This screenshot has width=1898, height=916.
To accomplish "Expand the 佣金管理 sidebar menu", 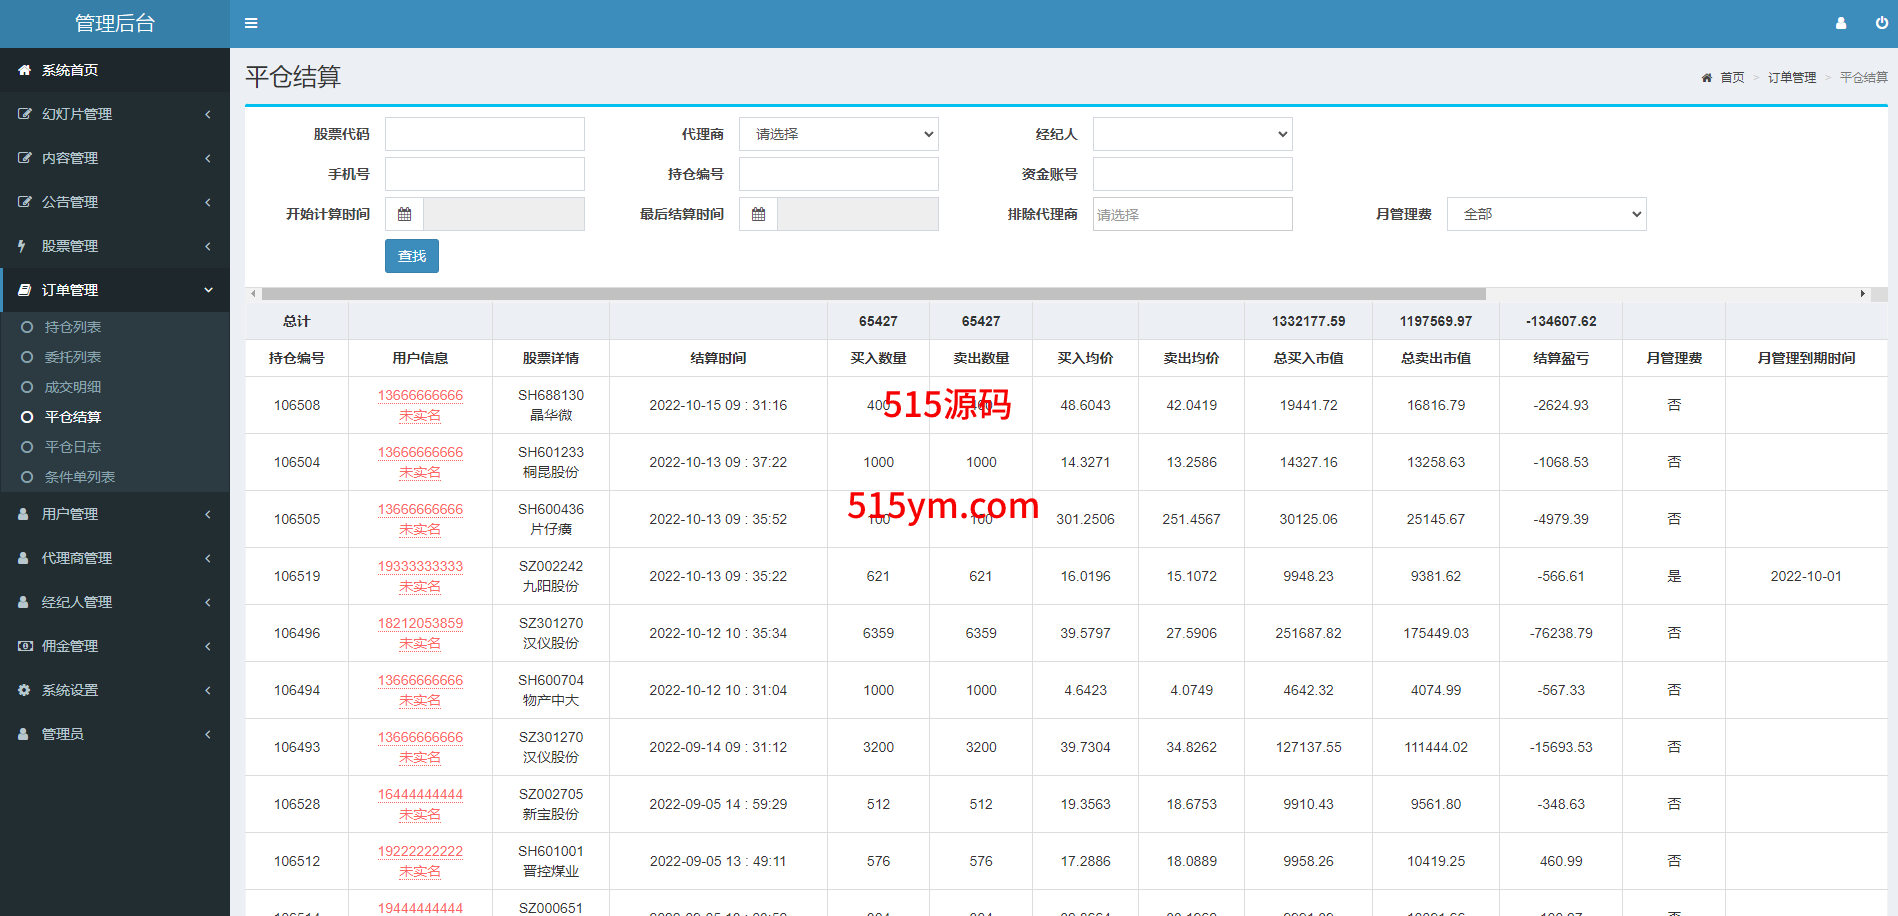I will click(114, 646).
